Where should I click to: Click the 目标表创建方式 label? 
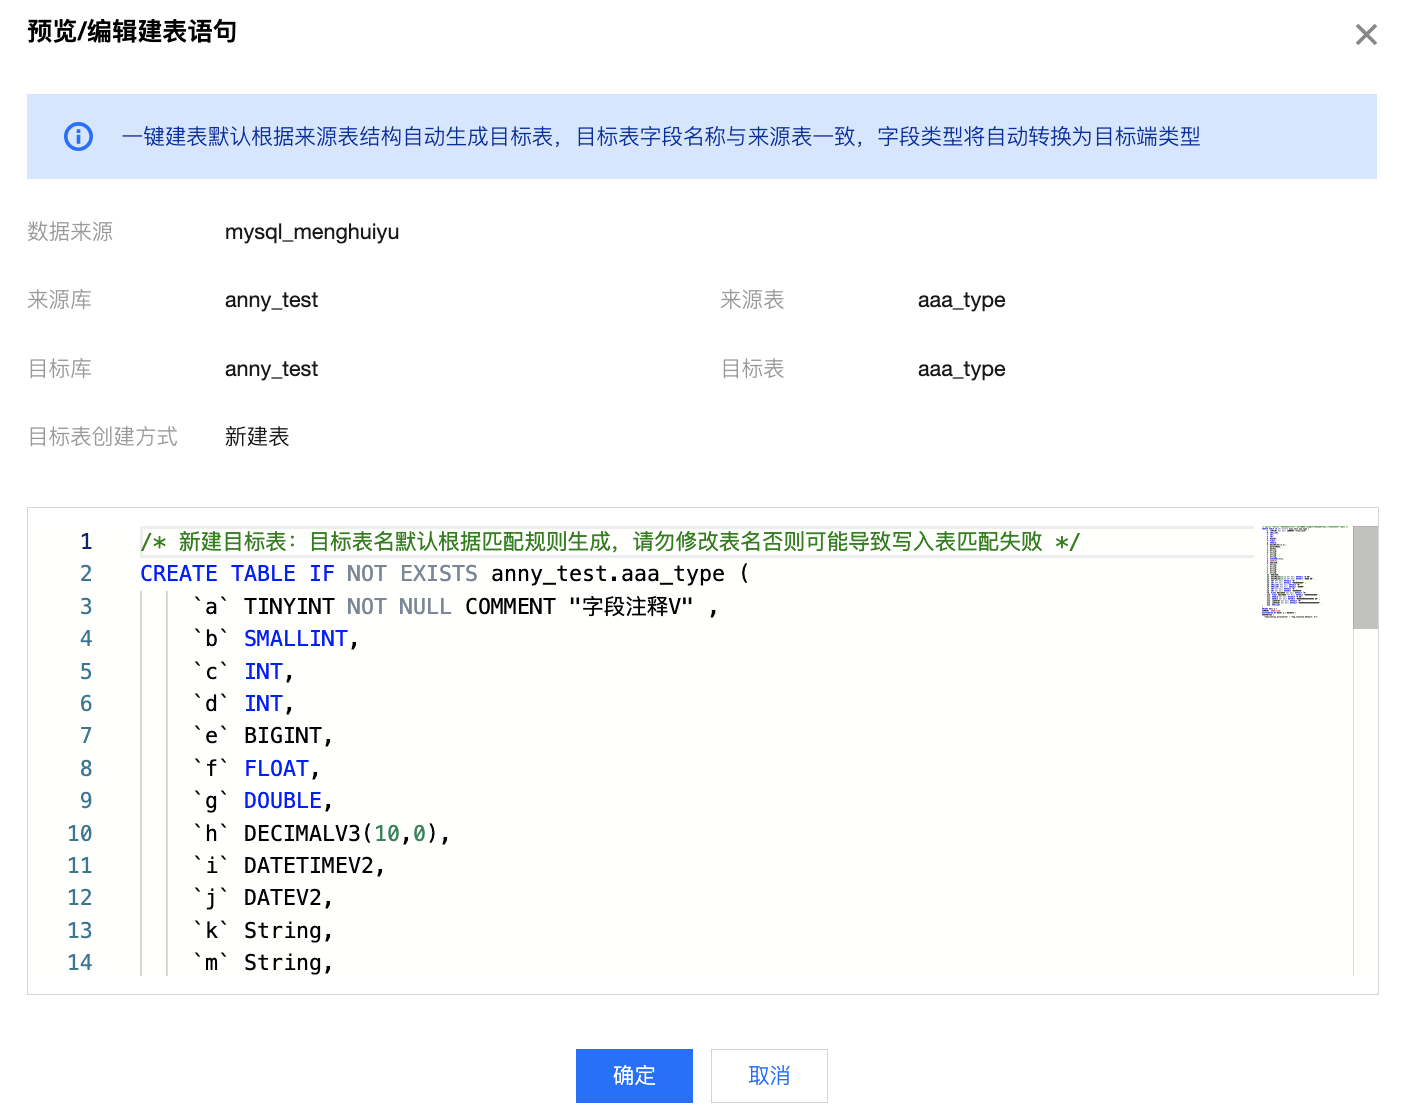pyautogui.click(x=103, y=437)
